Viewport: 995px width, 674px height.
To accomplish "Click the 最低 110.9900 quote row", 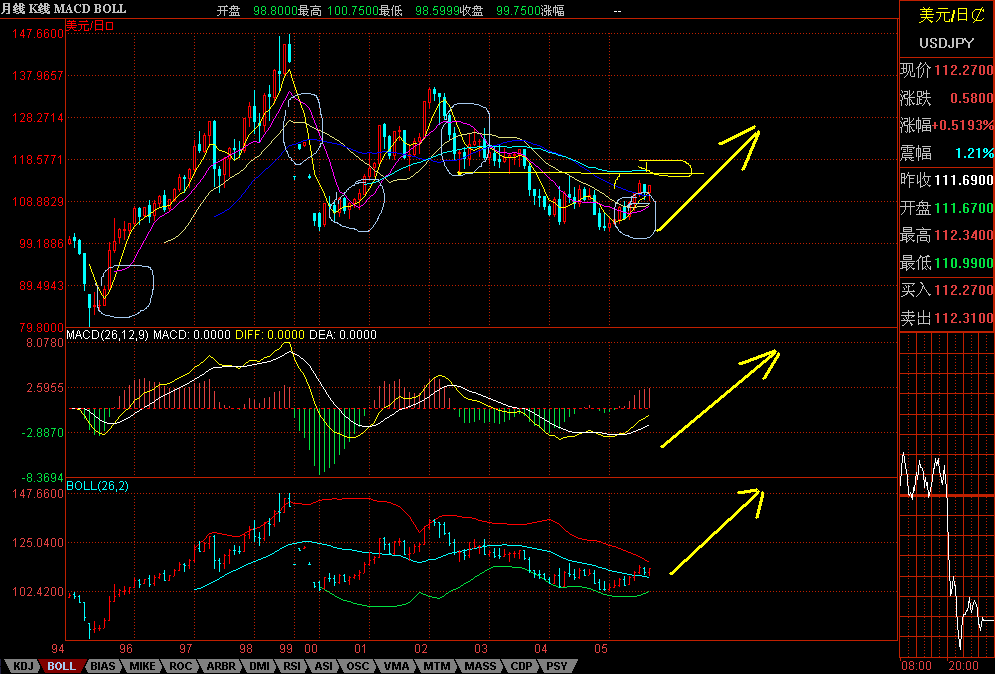I will click(946, 263).
